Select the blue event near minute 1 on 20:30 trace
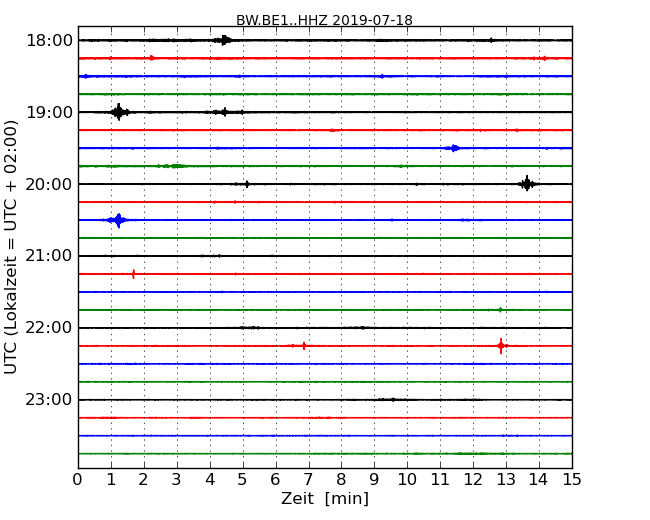This screenshot has width=650, height=520. [x=118, y=220]
